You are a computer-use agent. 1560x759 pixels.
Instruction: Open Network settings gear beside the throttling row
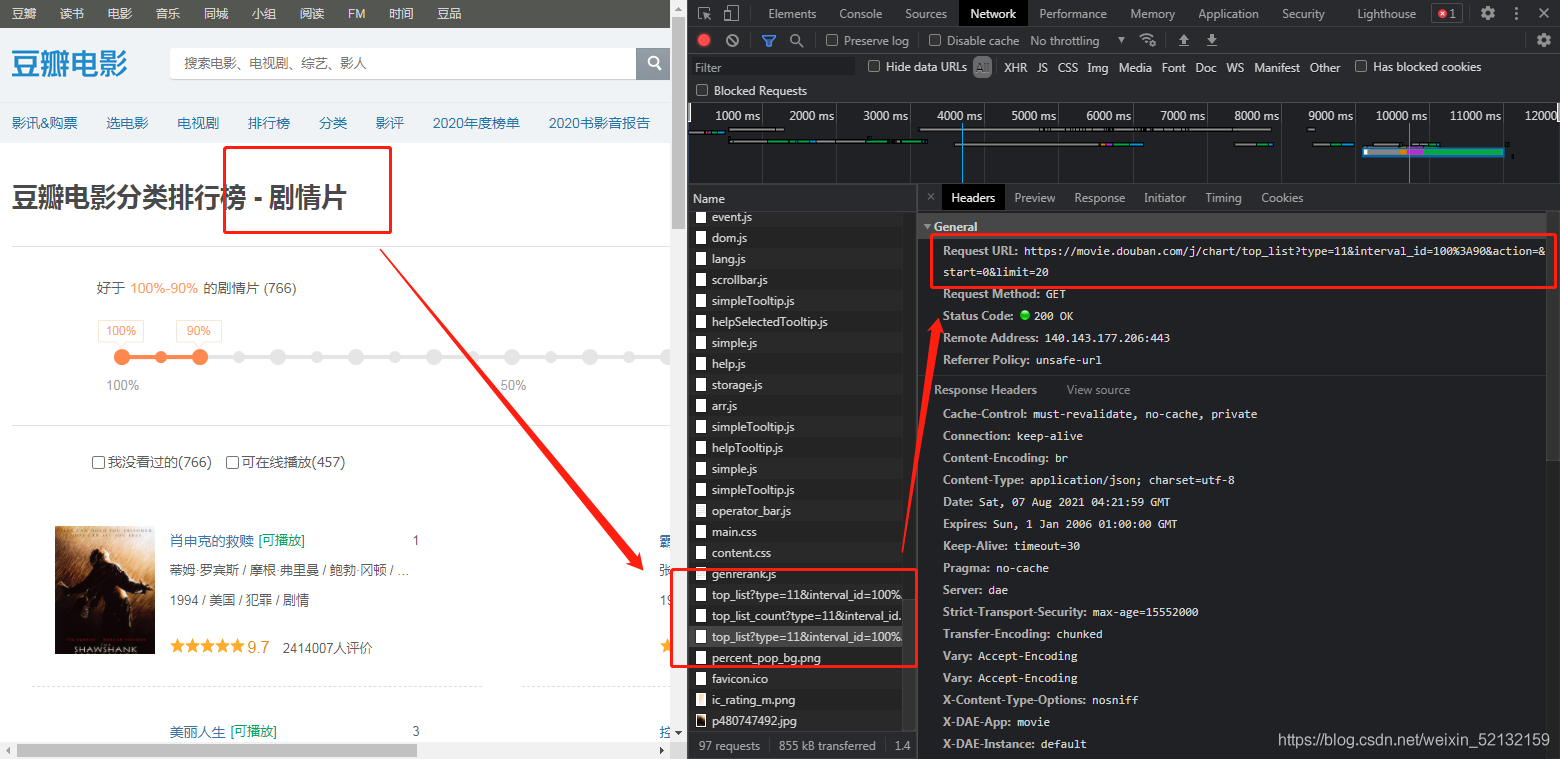pos(1544,40)
